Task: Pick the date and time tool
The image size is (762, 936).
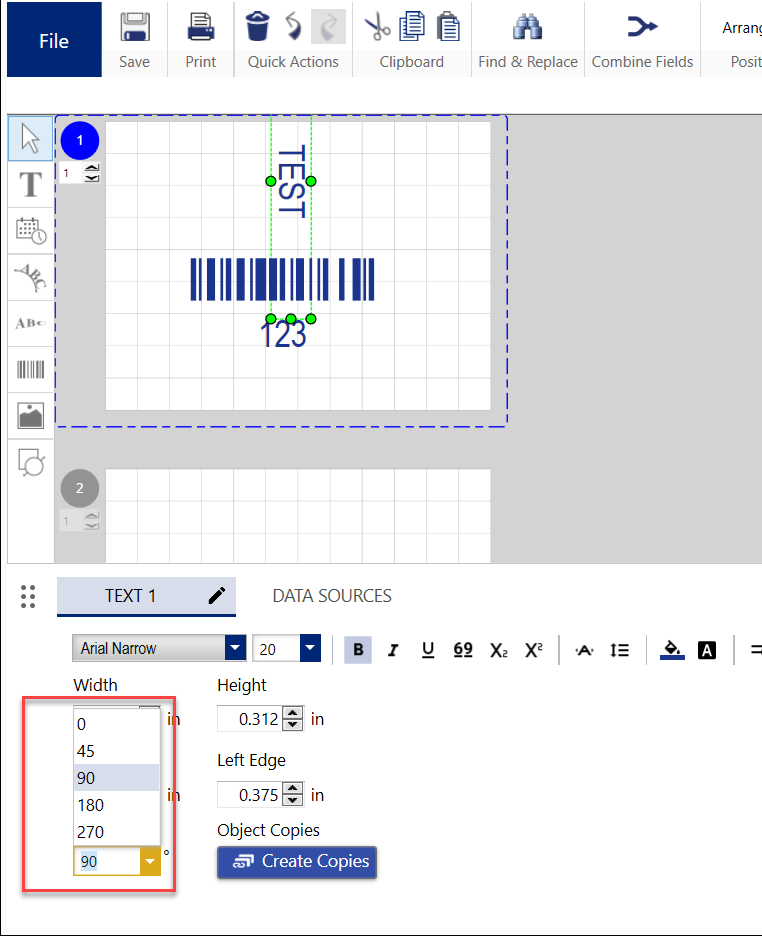Action: (x=31, y=231)
